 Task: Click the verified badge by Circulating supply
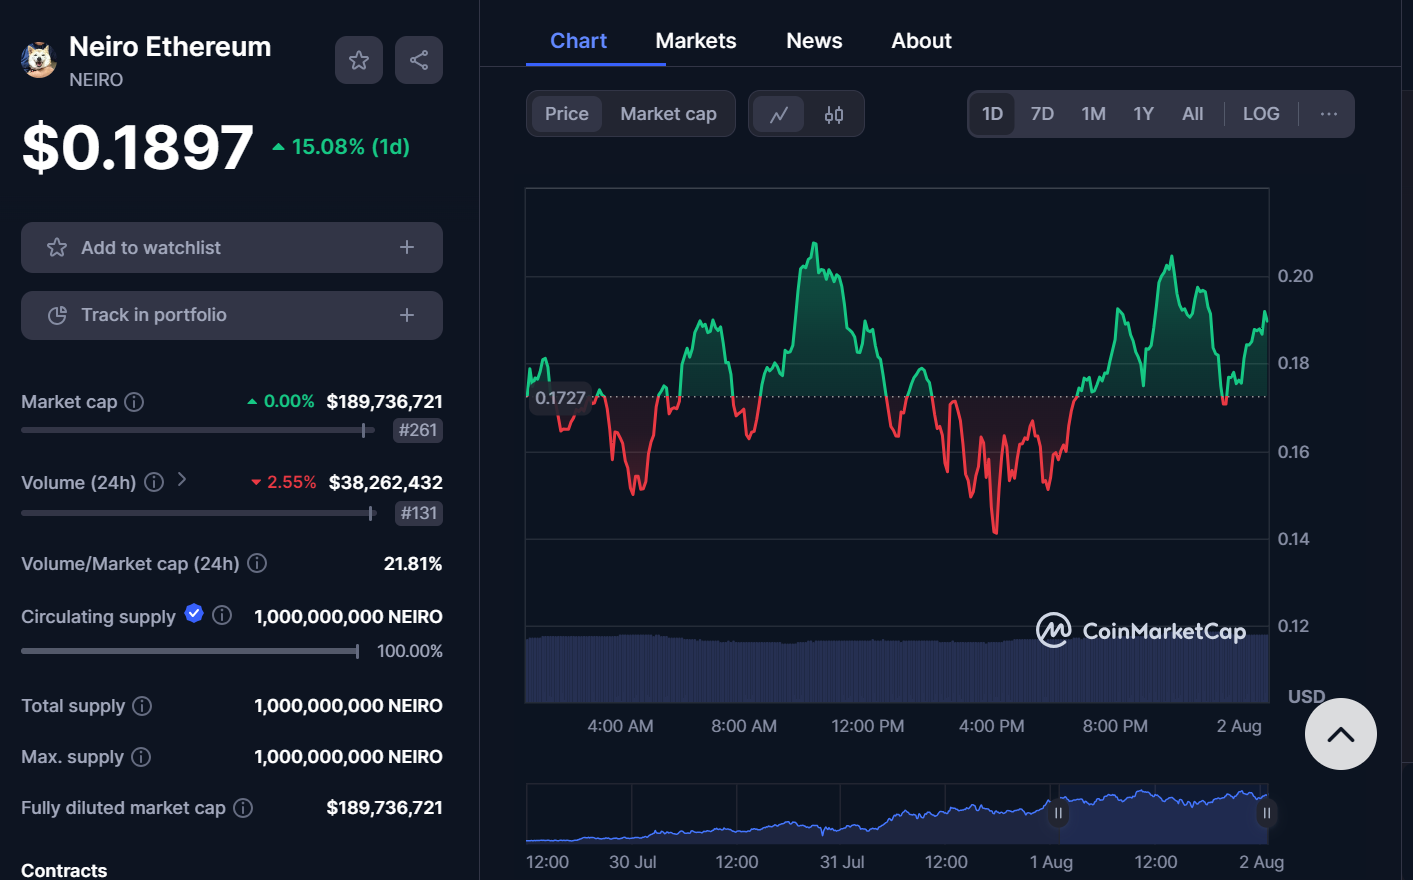[x=194, y=614]
